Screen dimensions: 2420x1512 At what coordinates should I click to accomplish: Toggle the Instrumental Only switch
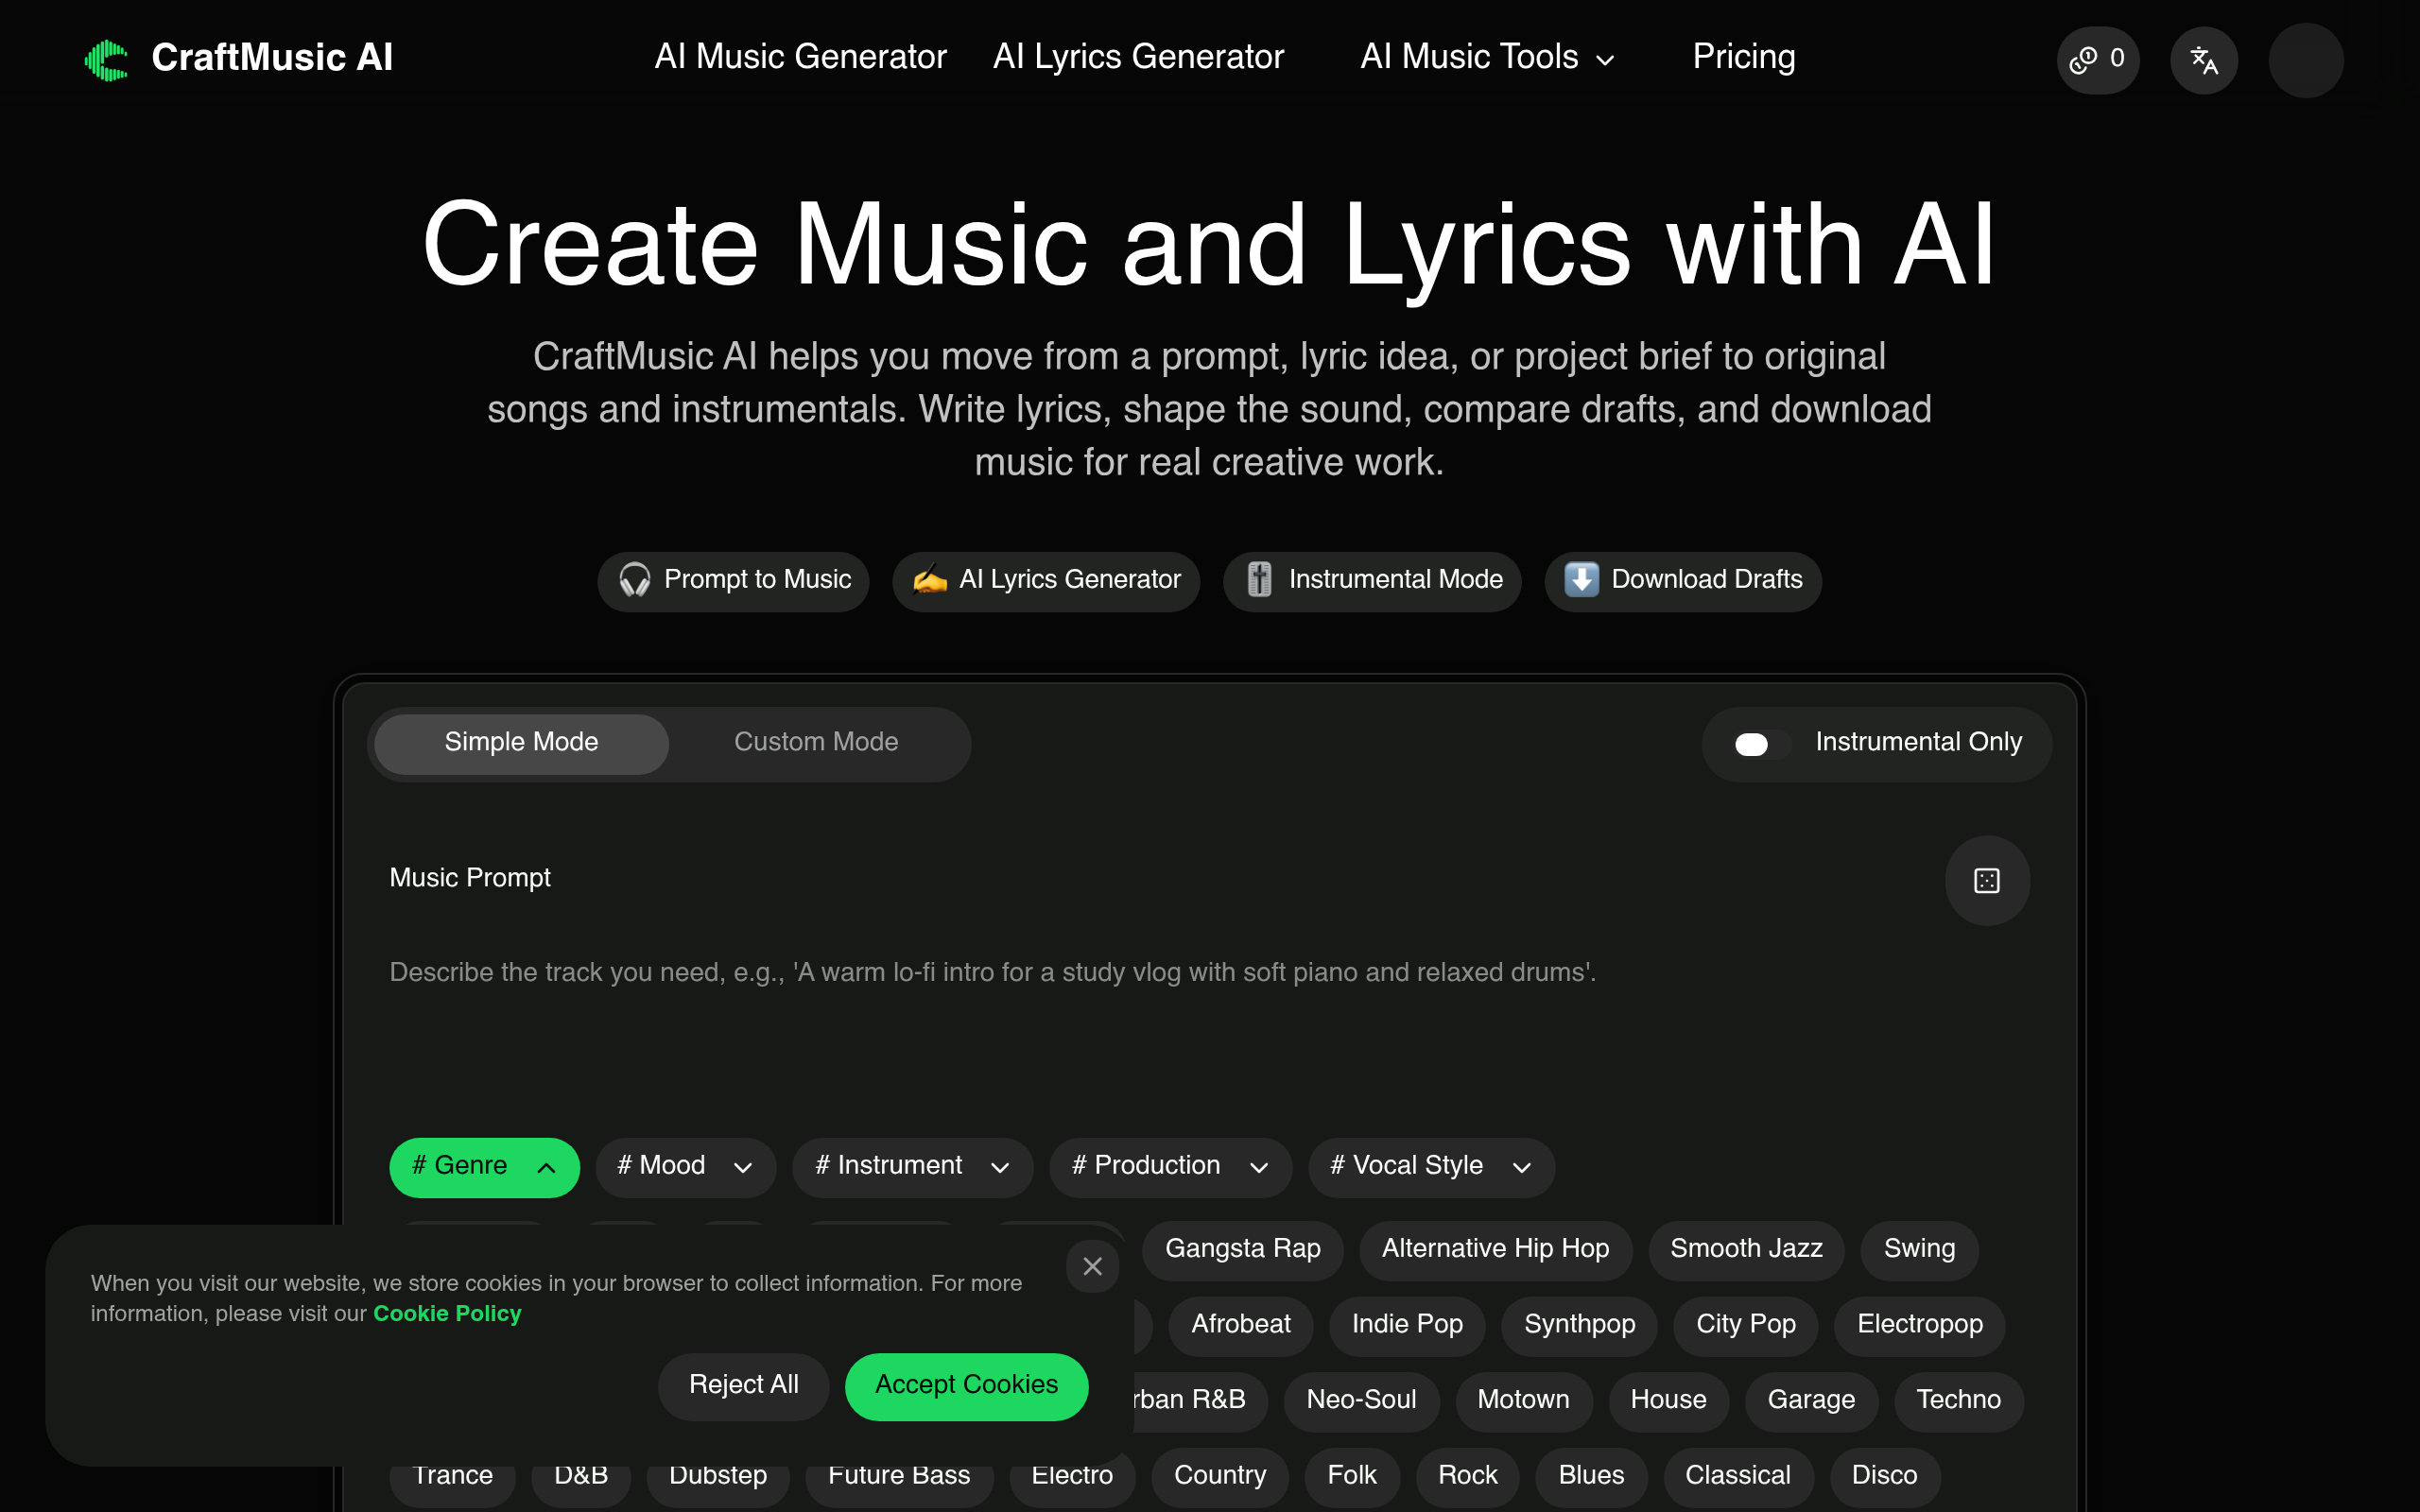pyautogui.click(x=1760, y=744)
